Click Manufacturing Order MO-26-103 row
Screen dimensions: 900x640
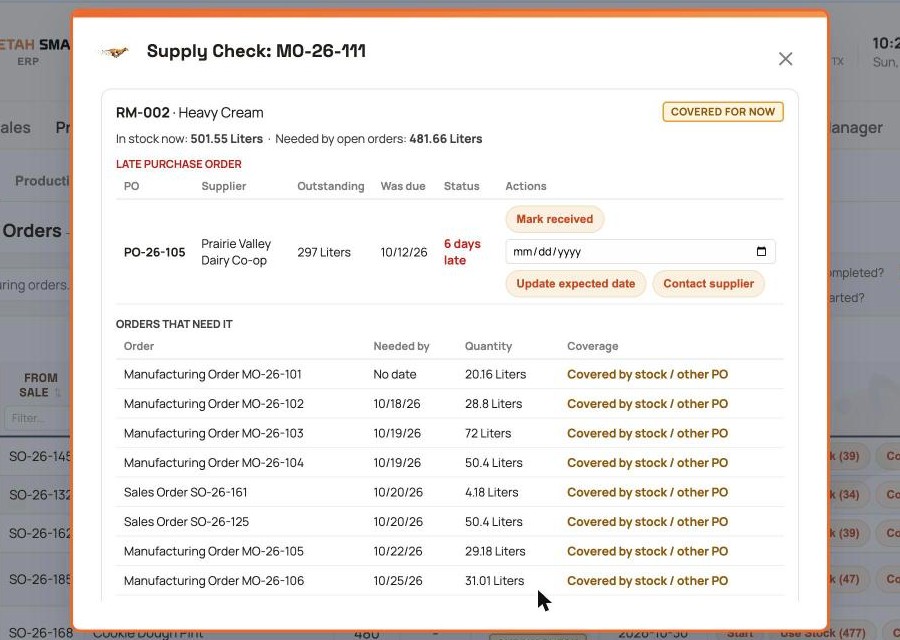[x=449, y=433]
